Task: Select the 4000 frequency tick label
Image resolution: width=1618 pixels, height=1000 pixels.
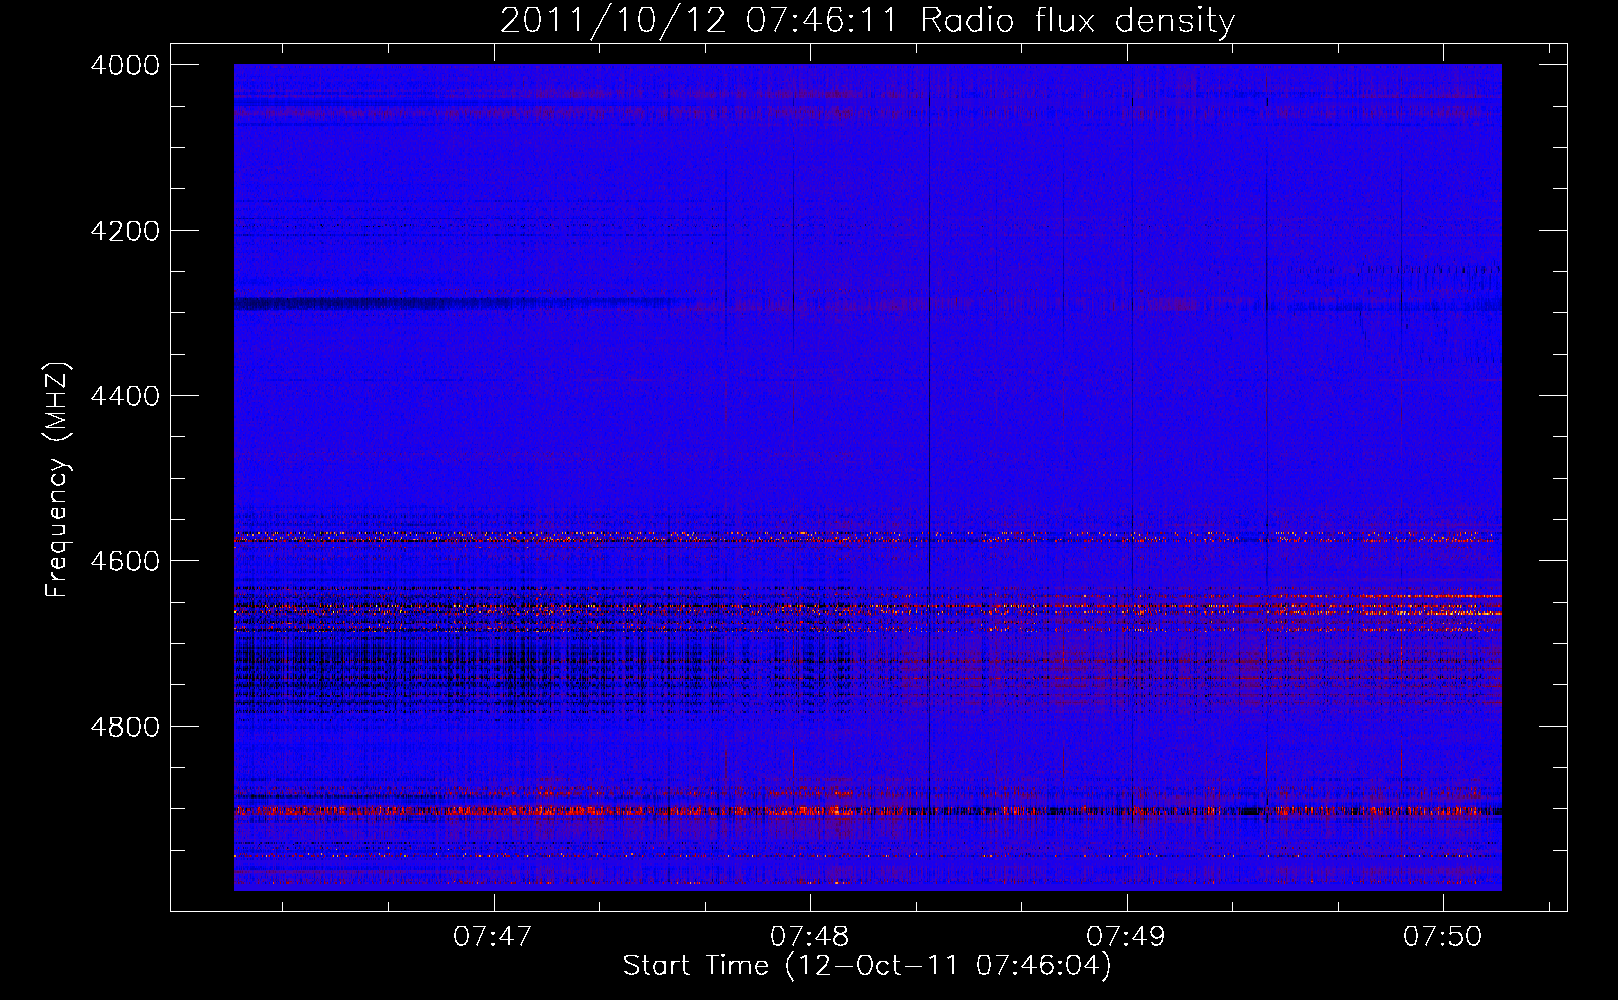Action: coord(125,65)
